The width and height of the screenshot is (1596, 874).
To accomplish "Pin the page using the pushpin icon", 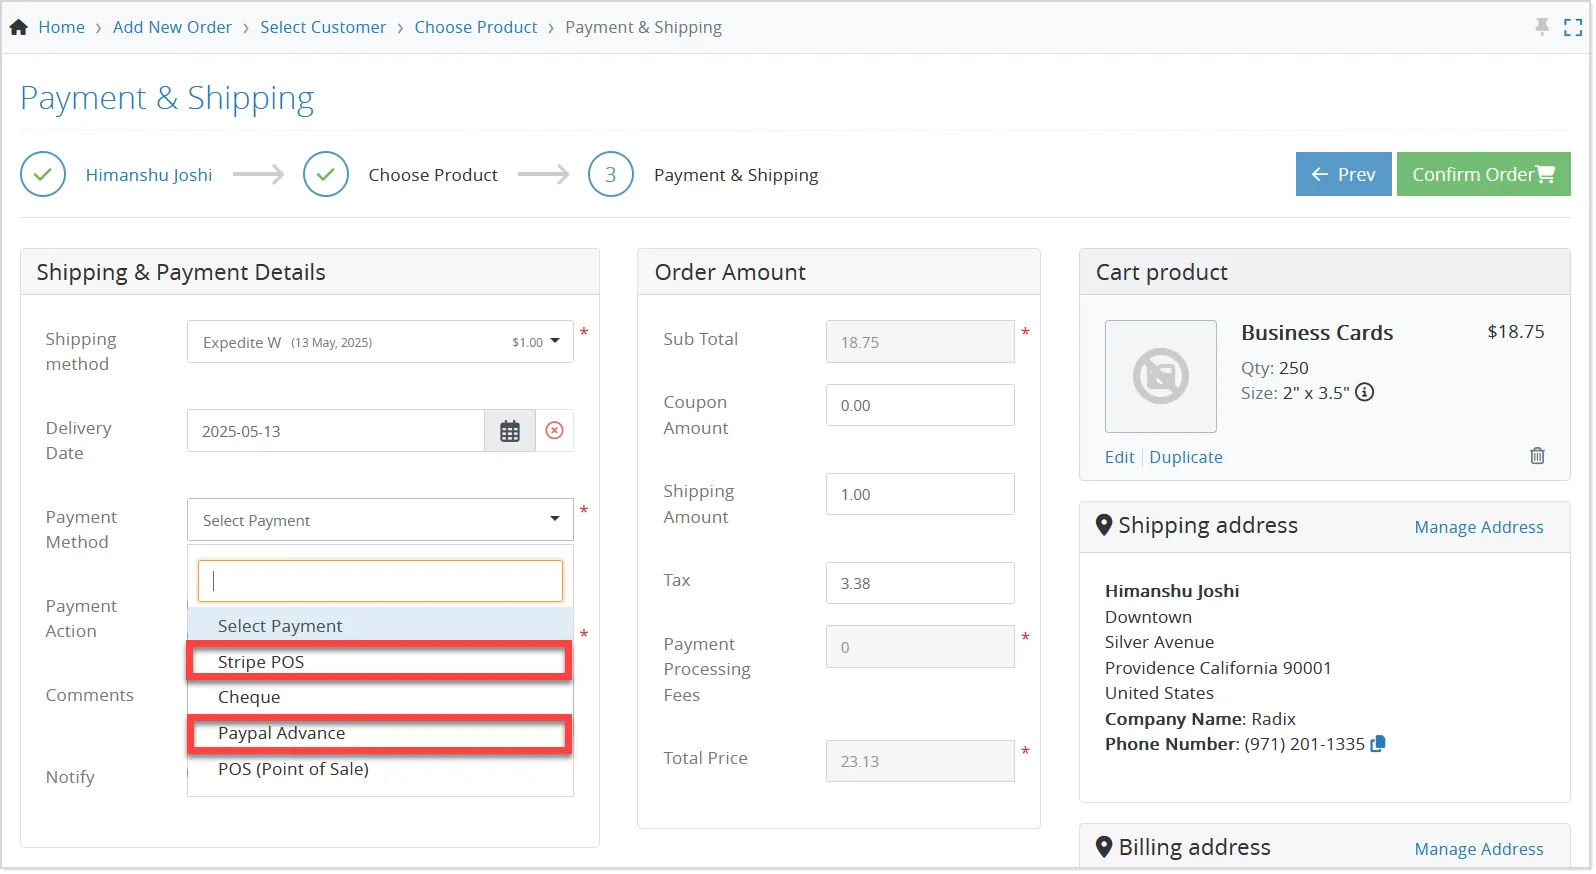I will [1542, 27].
